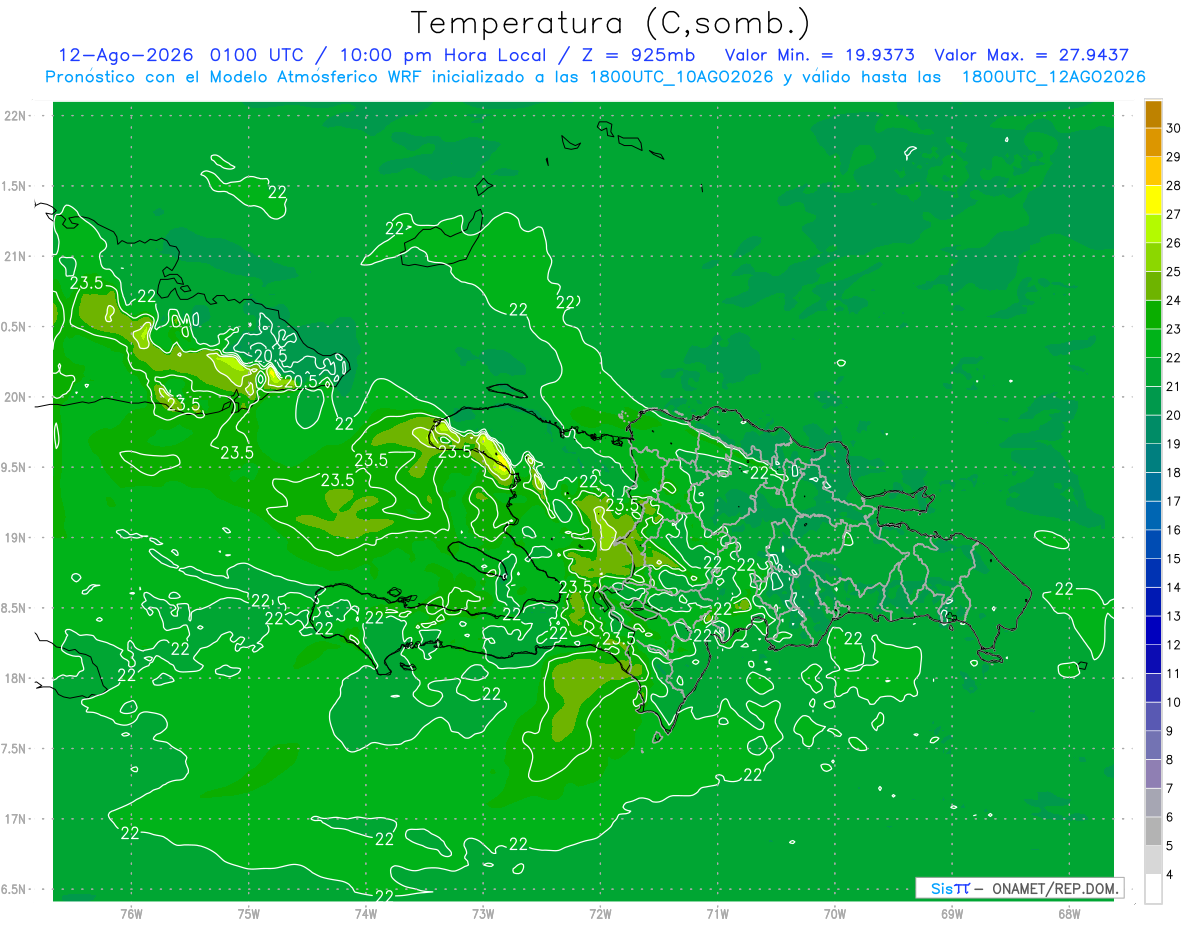
Task: Click the '0100 UTC' time text
Action: coord(258,55)
